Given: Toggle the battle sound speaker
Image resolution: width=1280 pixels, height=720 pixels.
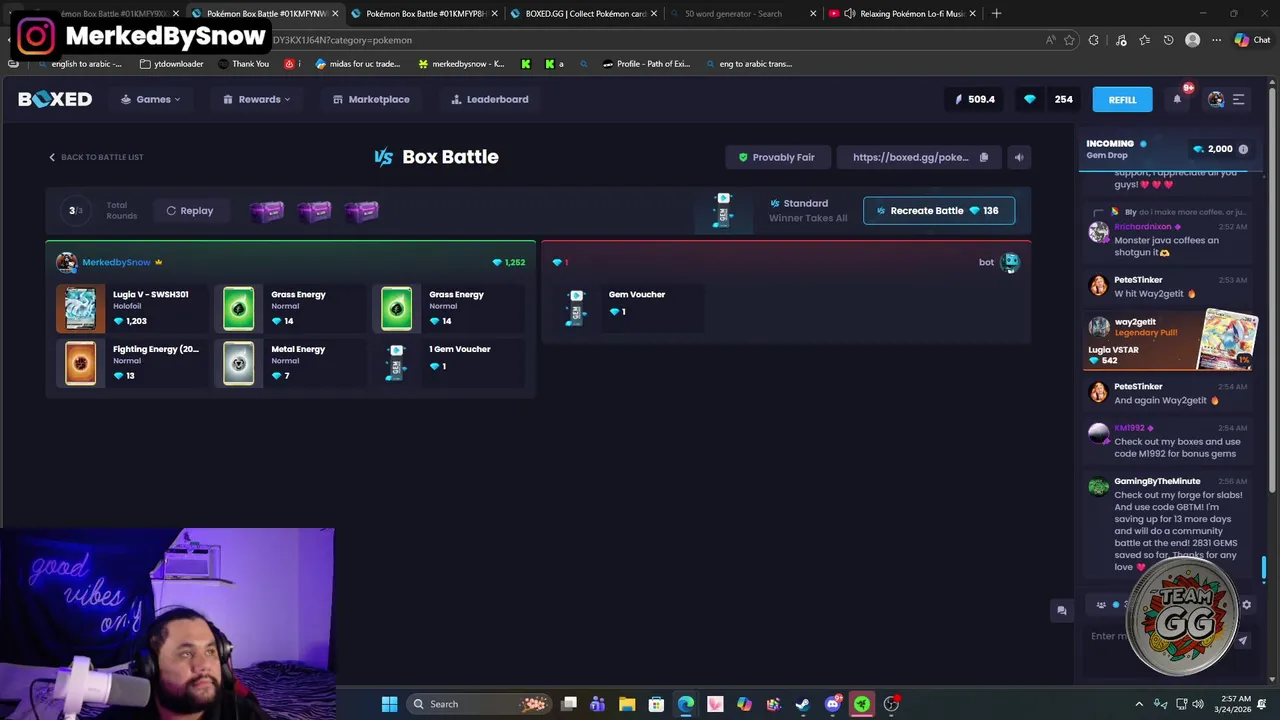Looking at the screenshot, I should click(x=1019, y=157).
